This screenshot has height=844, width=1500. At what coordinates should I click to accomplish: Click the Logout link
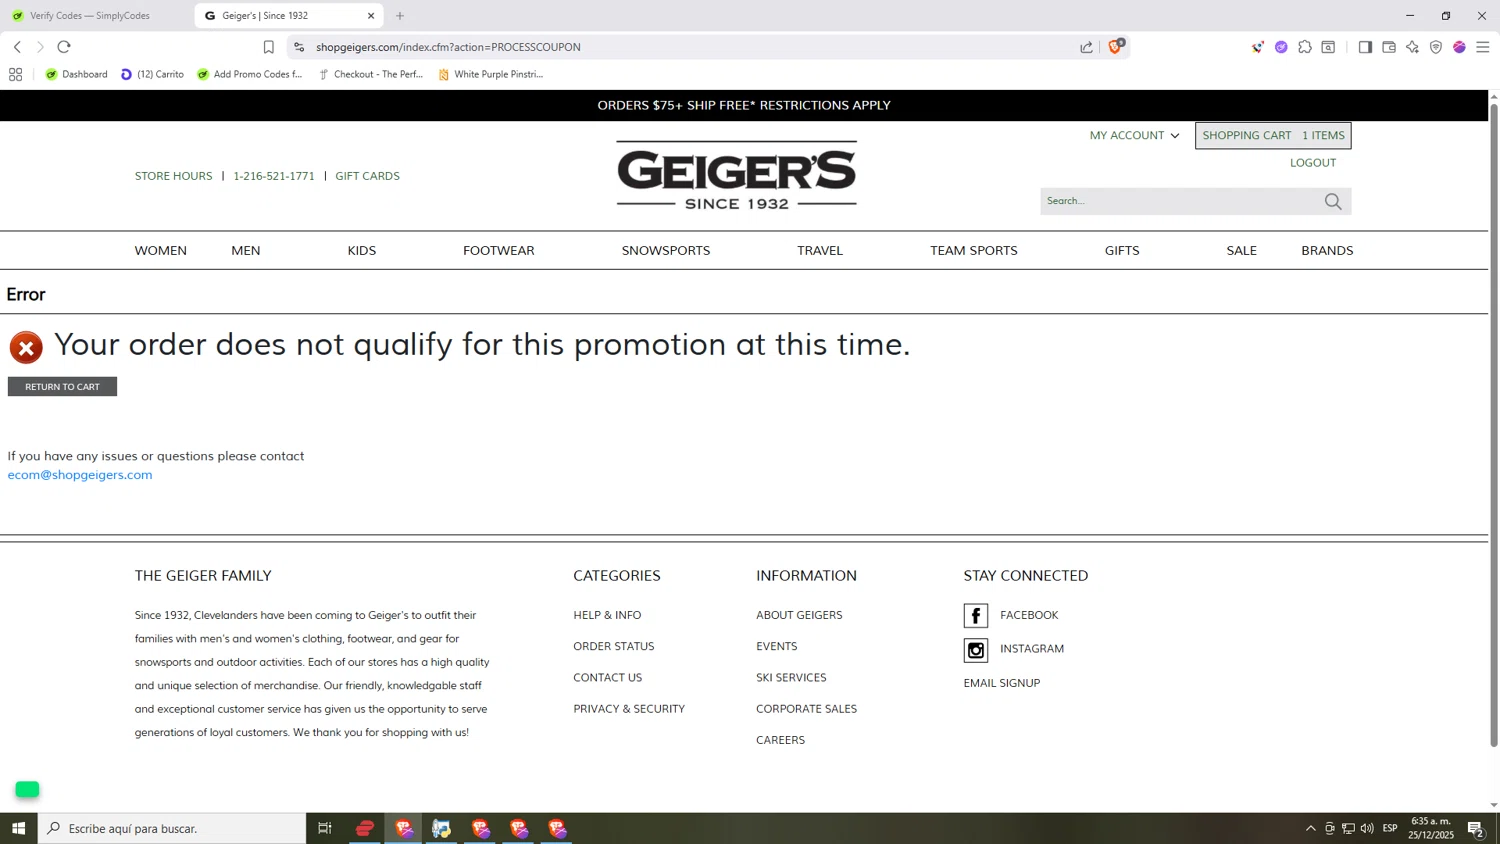[1313, 163]
